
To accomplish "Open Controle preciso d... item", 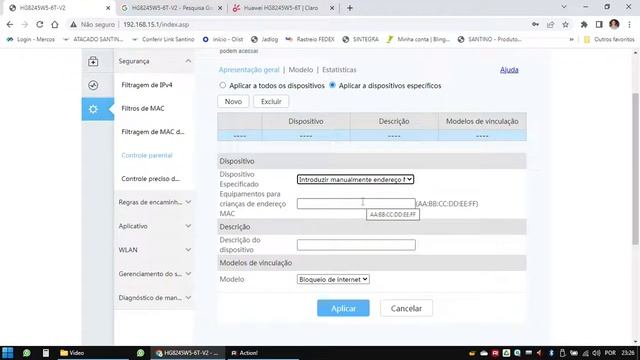I will pos(151,178).
